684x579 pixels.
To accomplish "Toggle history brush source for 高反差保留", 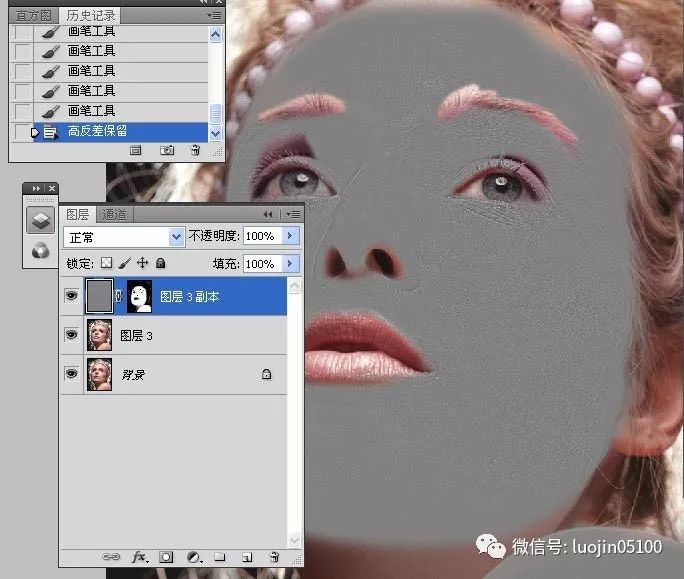I will 22,131.
